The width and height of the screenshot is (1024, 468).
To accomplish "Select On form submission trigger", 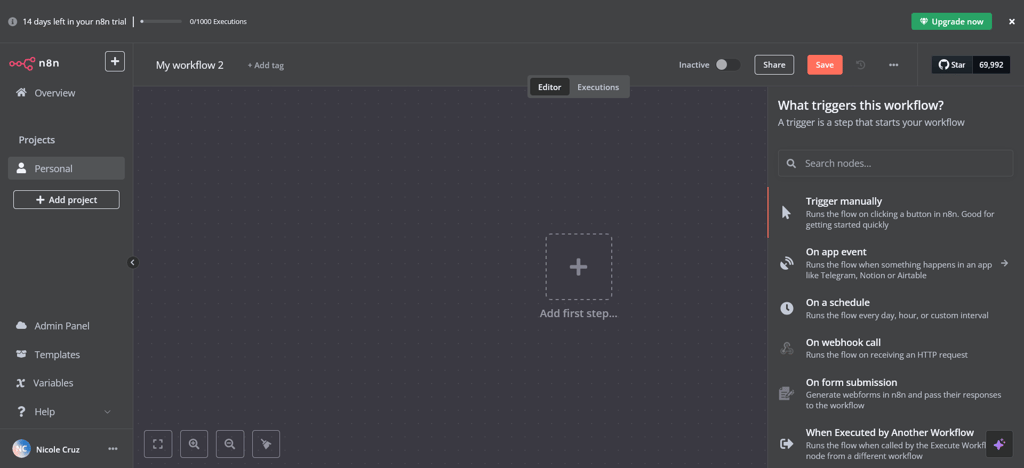I will pos(895,393).
